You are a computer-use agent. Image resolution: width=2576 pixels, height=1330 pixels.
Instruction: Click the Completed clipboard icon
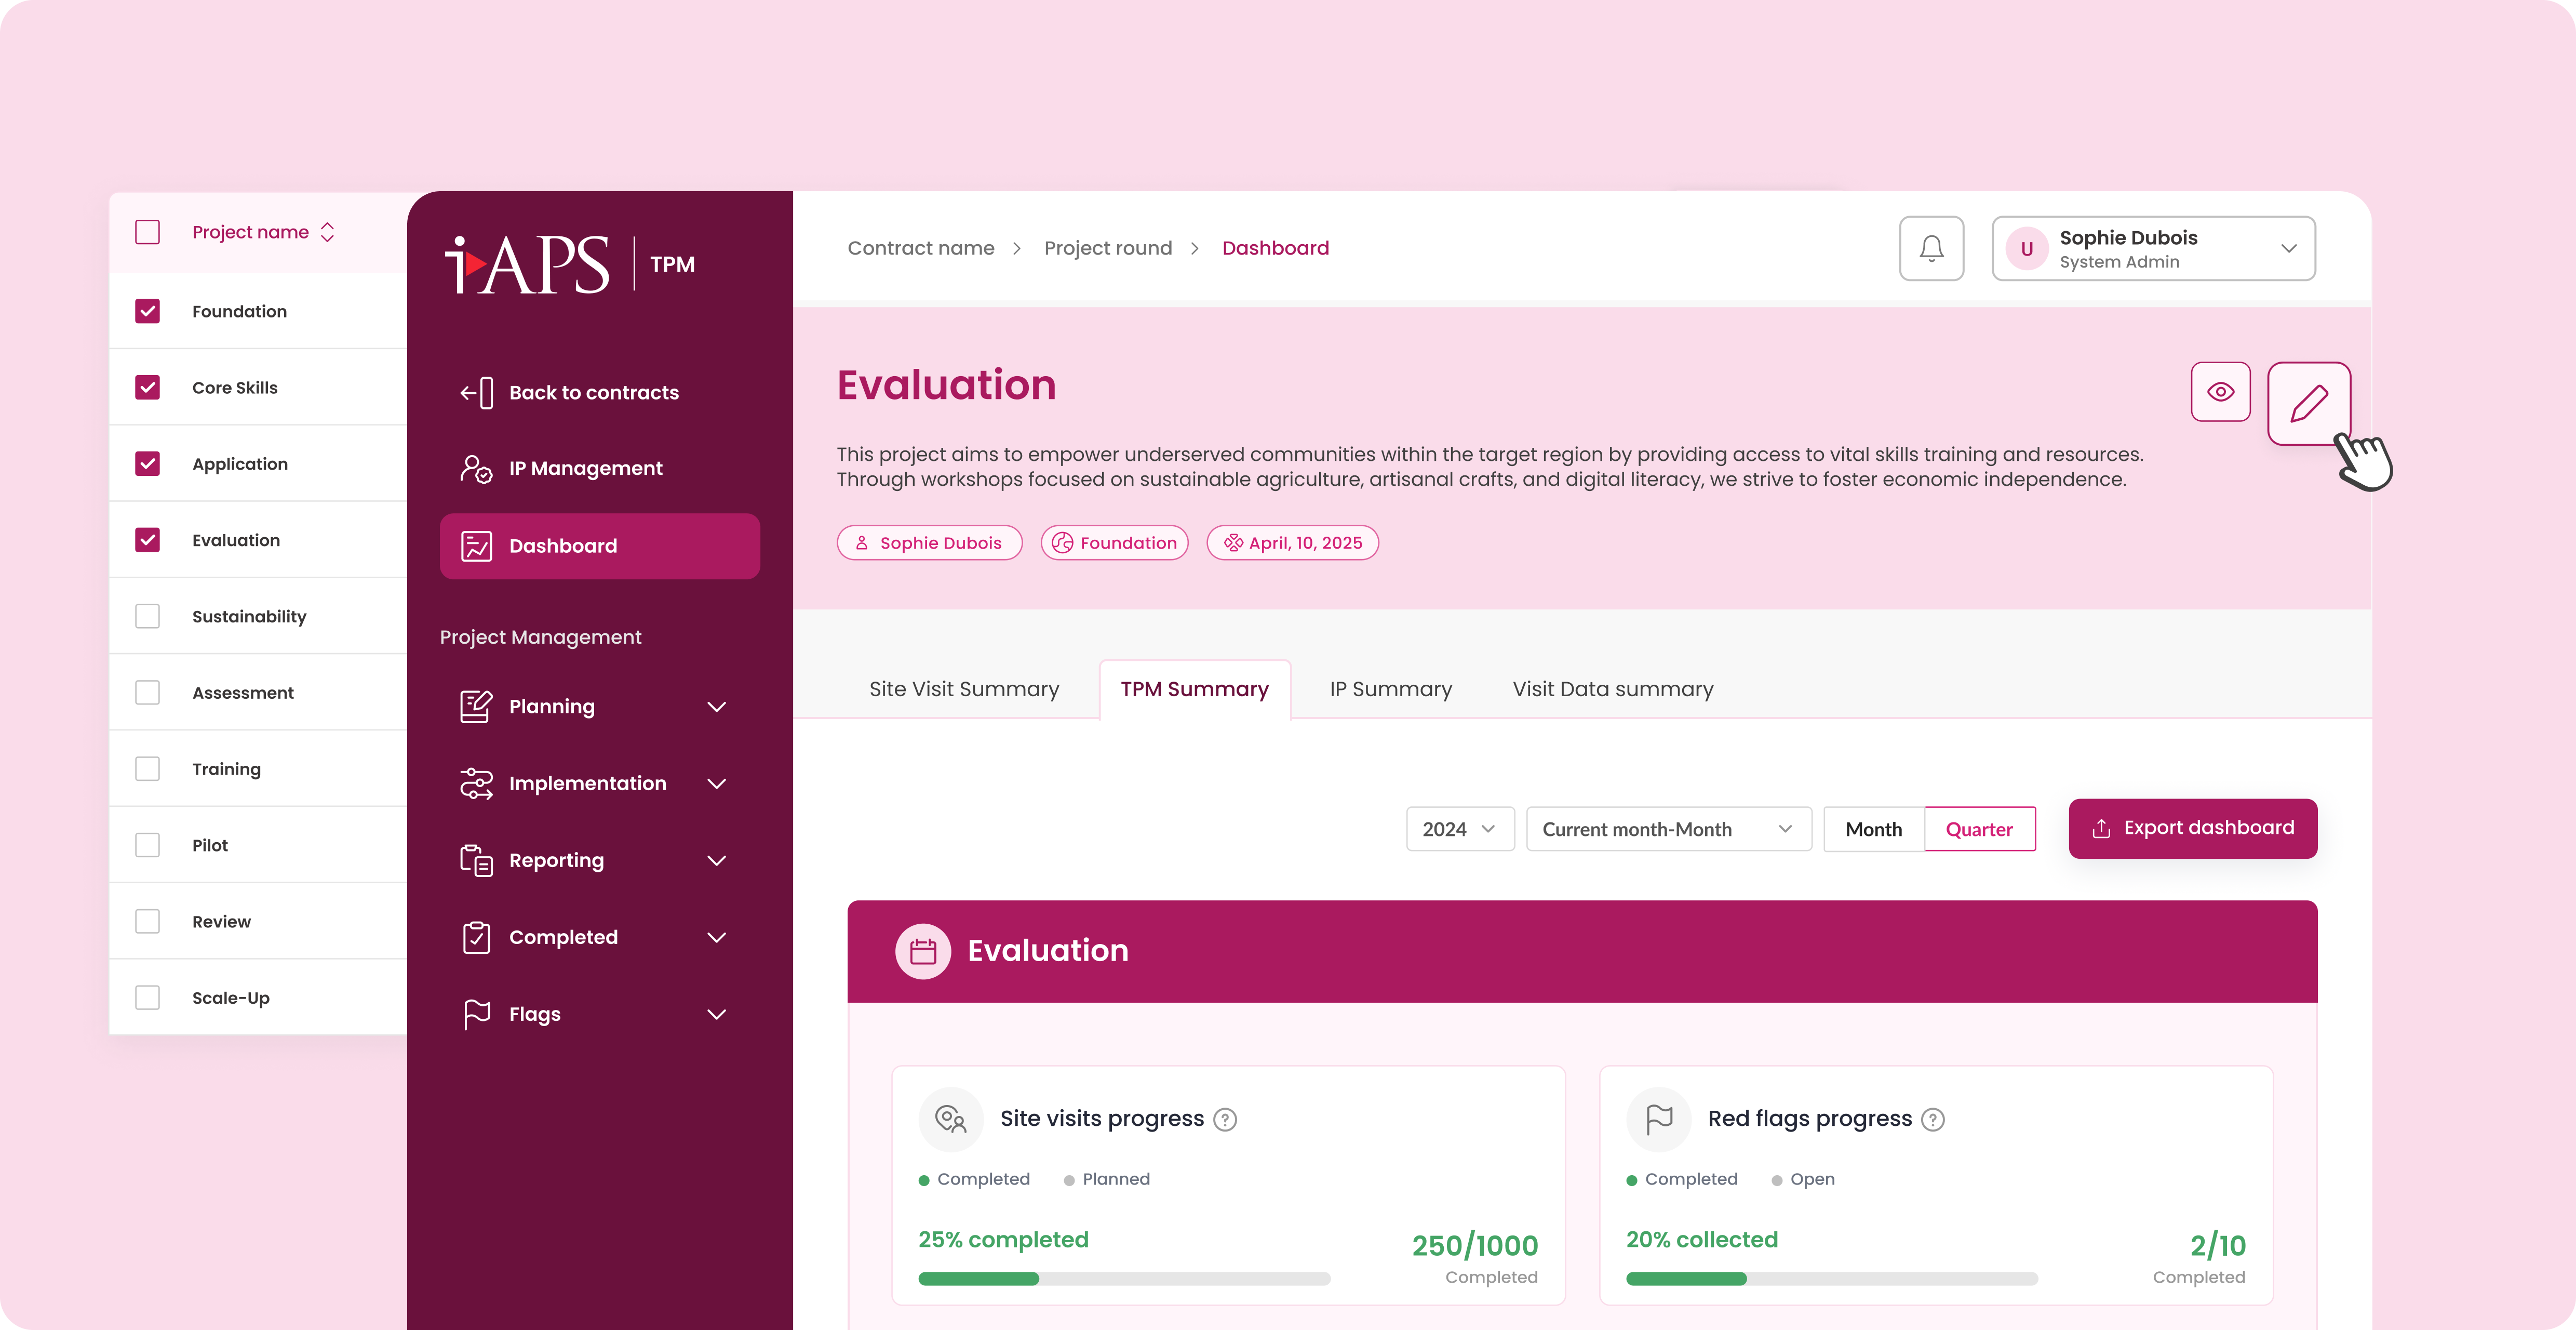pos(476,937)
